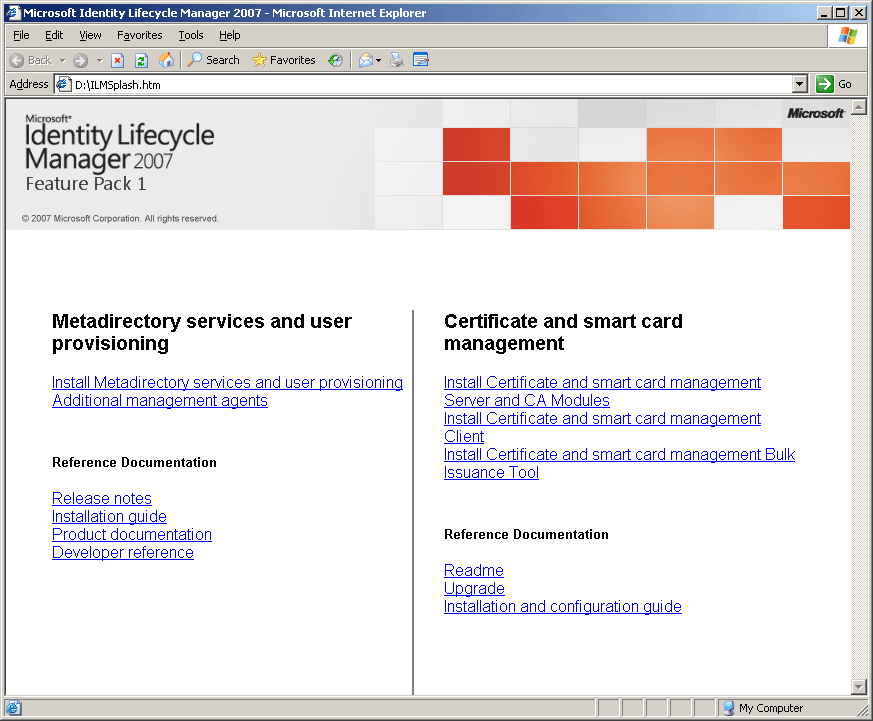
Task: Click the My Computer status bar text
Action: 771,708
